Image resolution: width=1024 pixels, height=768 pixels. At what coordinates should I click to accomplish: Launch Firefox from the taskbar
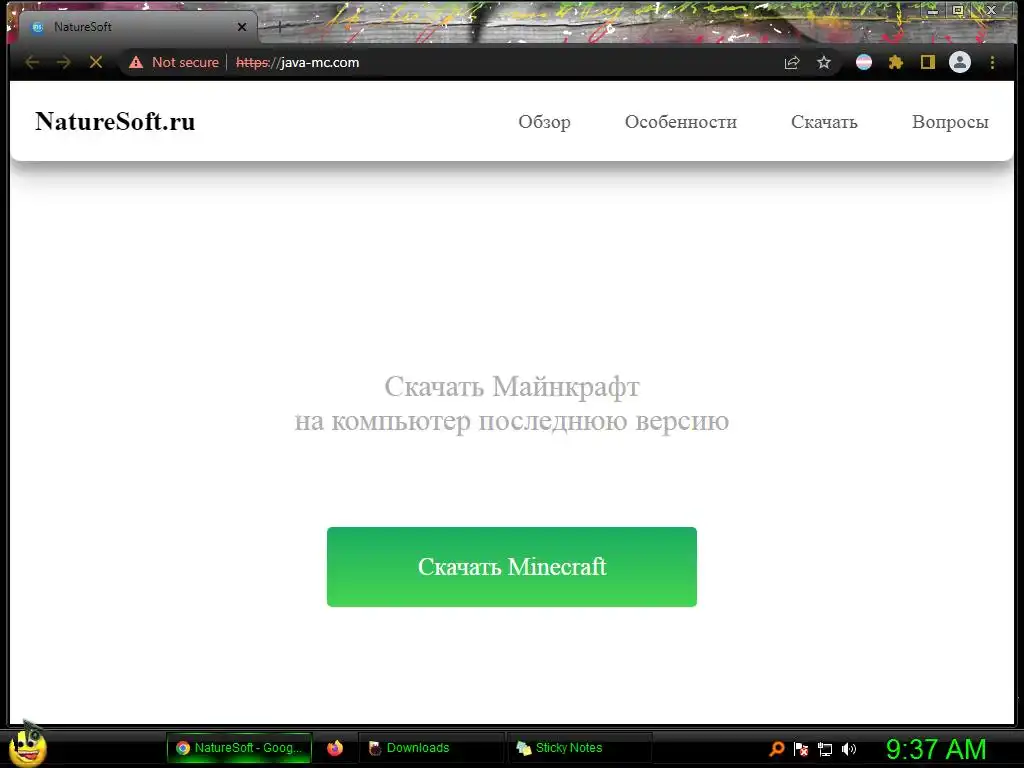[335, 748]
